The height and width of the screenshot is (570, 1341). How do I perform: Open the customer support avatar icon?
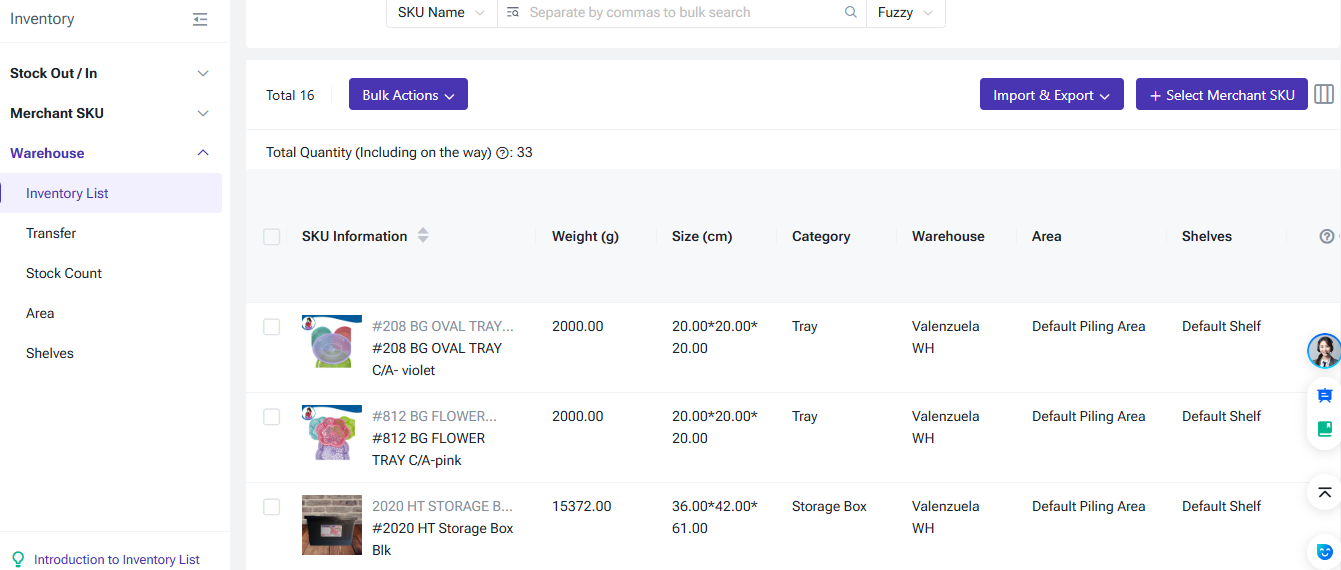(x=1324, y=351)
